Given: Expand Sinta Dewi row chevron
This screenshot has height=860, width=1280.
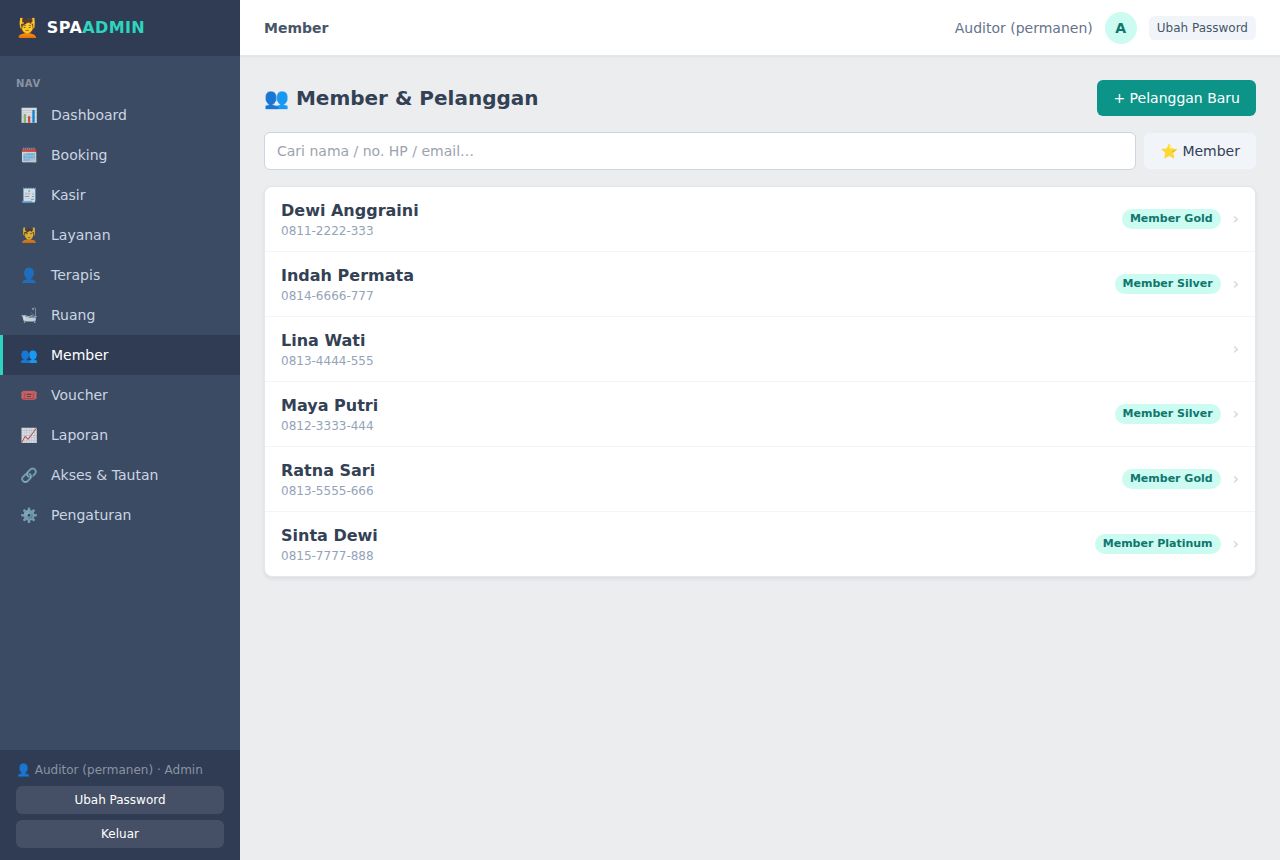Looking at the screenshot, I should coord(1236,544).
